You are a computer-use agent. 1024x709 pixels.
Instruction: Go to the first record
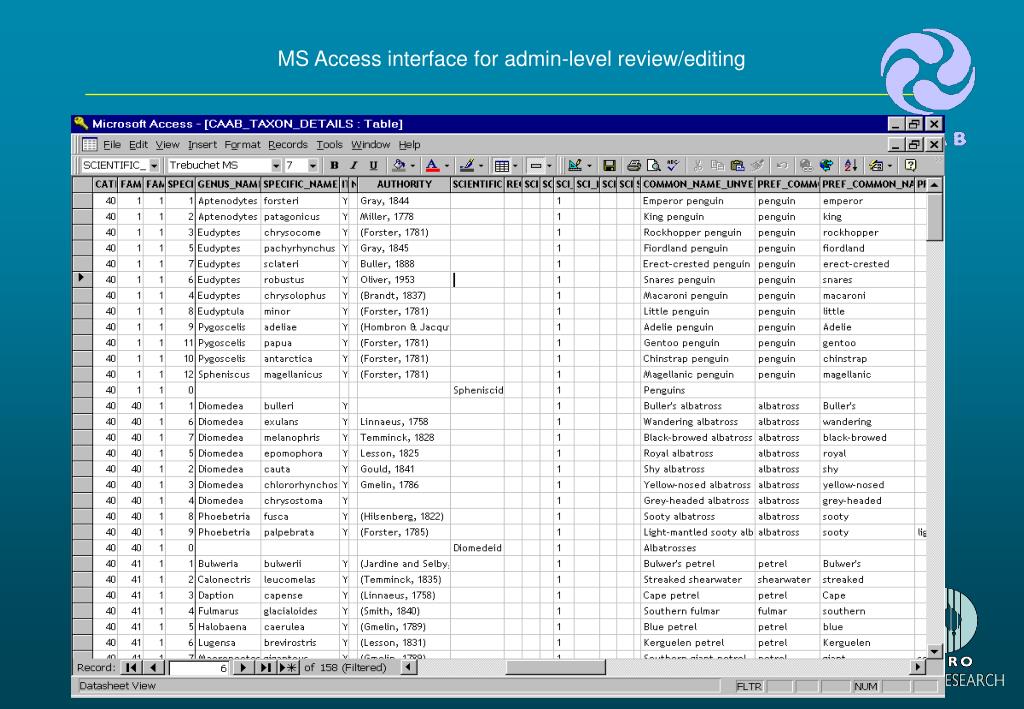coord(131,667)
